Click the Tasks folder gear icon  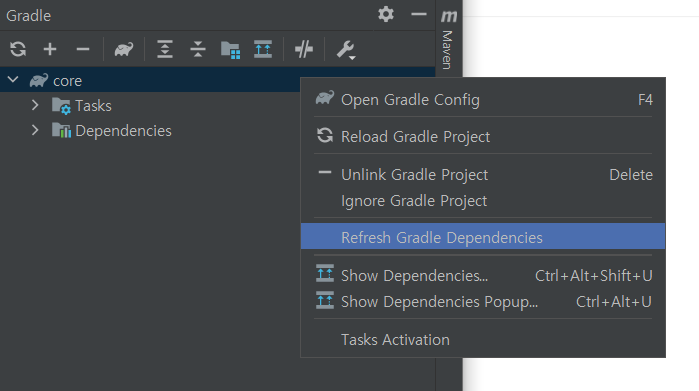pos(61,106)
